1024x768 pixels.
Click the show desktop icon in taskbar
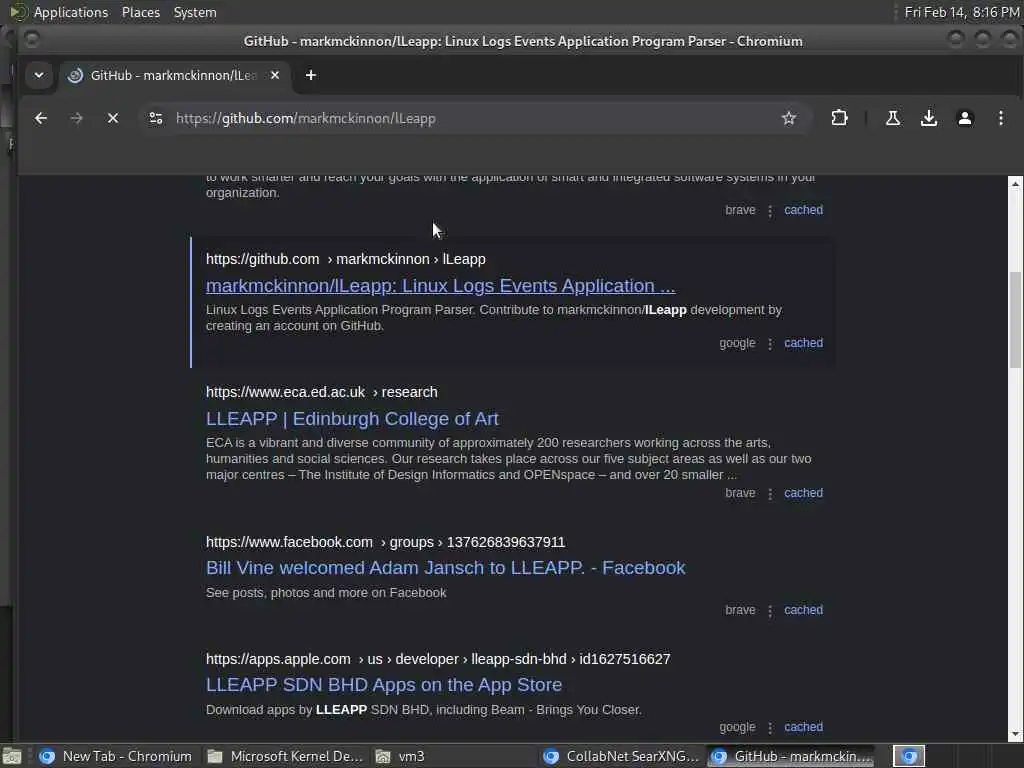coord(12,757)
